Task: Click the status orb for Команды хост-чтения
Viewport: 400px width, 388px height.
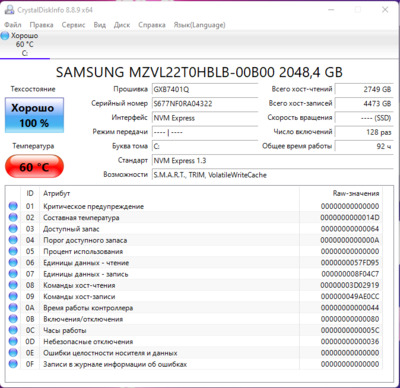Action: point(13,285)
